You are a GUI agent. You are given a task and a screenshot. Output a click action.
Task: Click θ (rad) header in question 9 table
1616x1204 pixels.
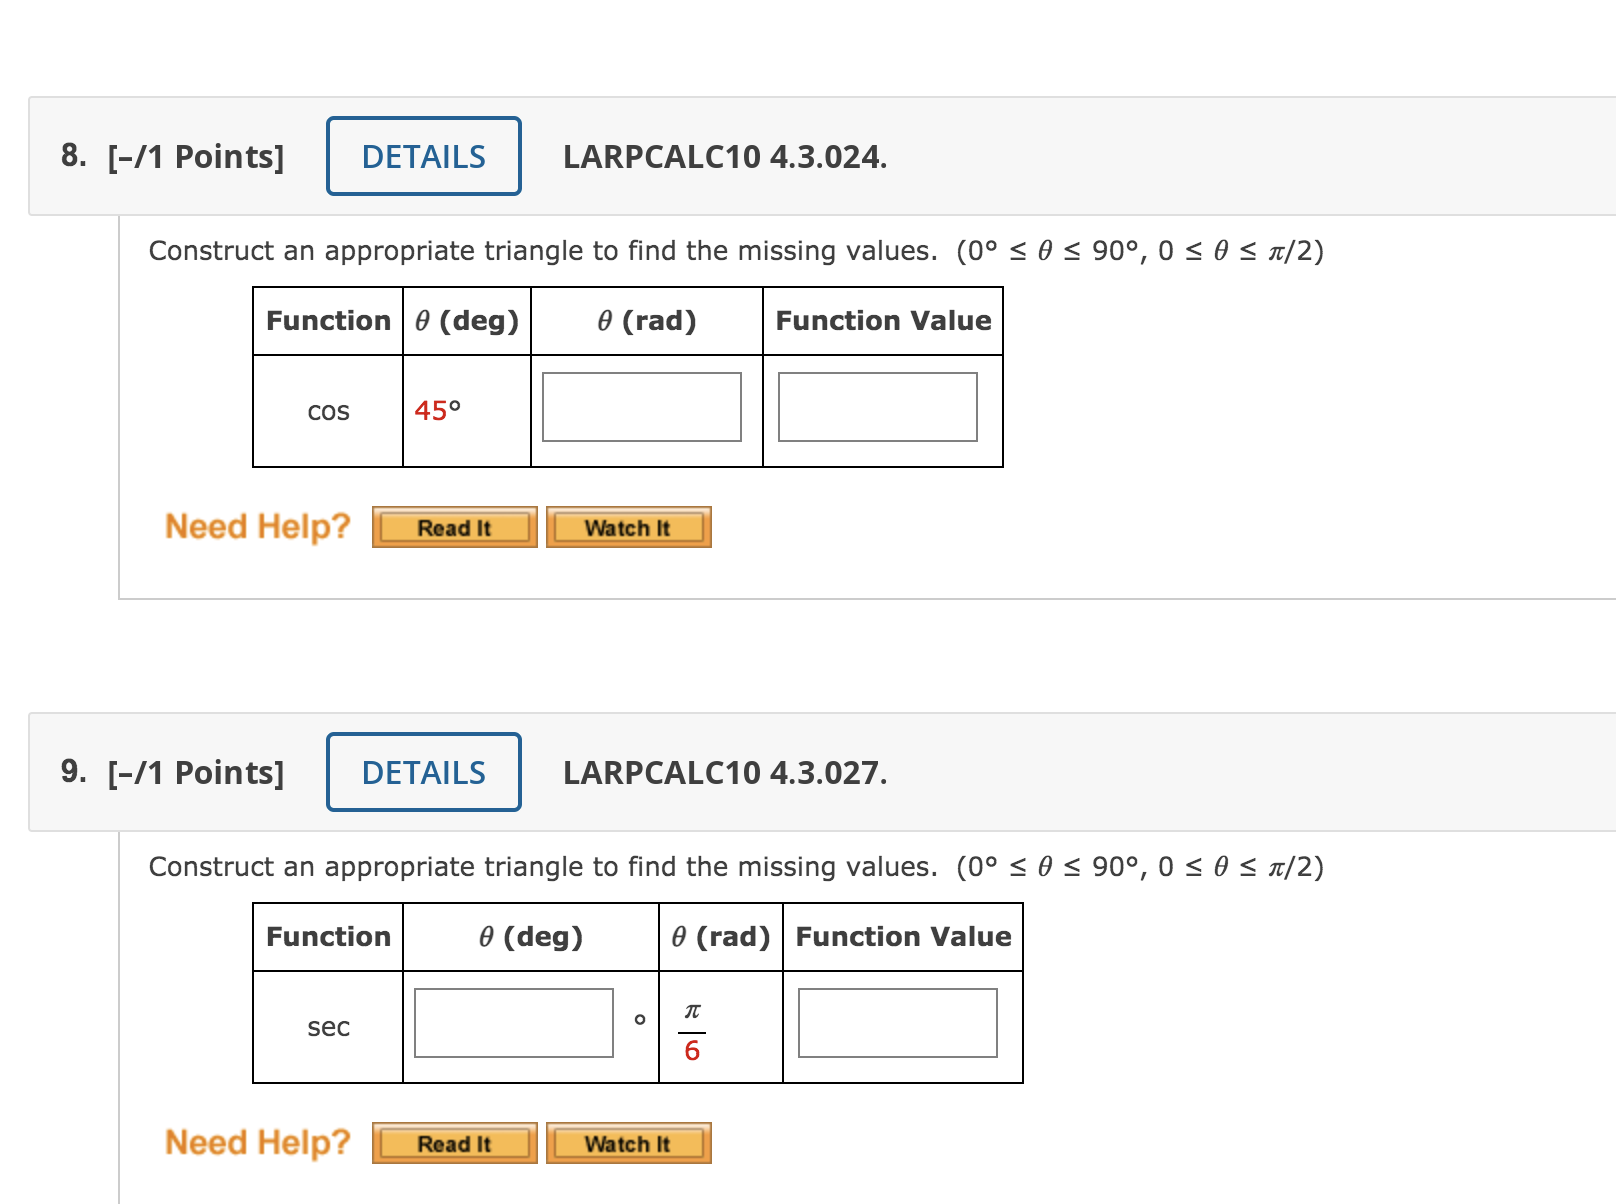coord(721,937)
